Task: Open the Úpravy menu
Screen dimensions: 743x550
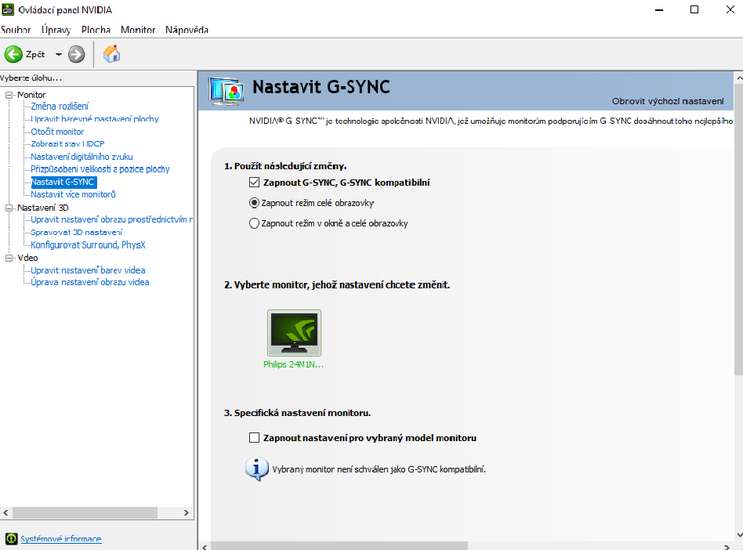Action: (x=56, y=30)
